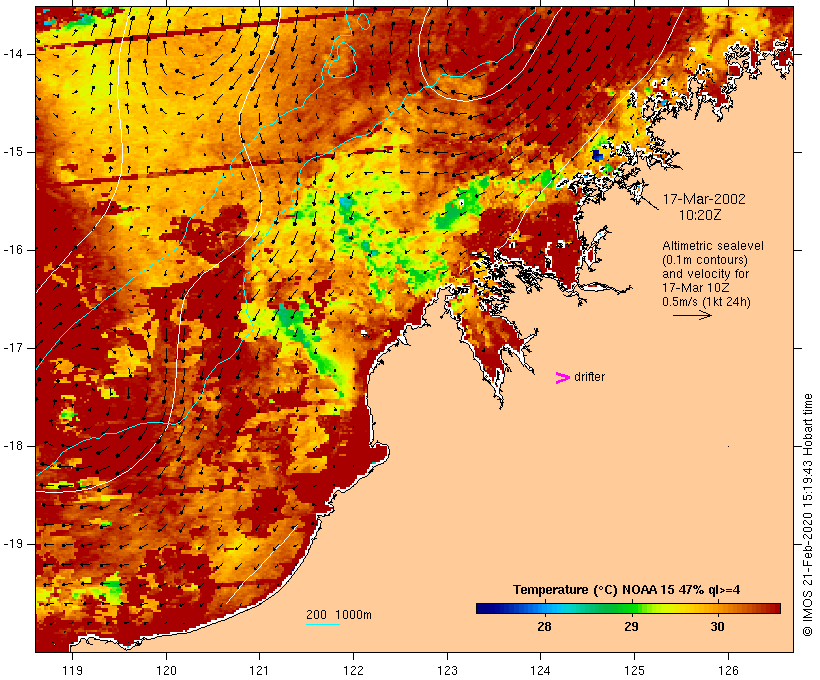Click the longitude label '124'
Screen dimensions: 820x680
coord(540,670)
